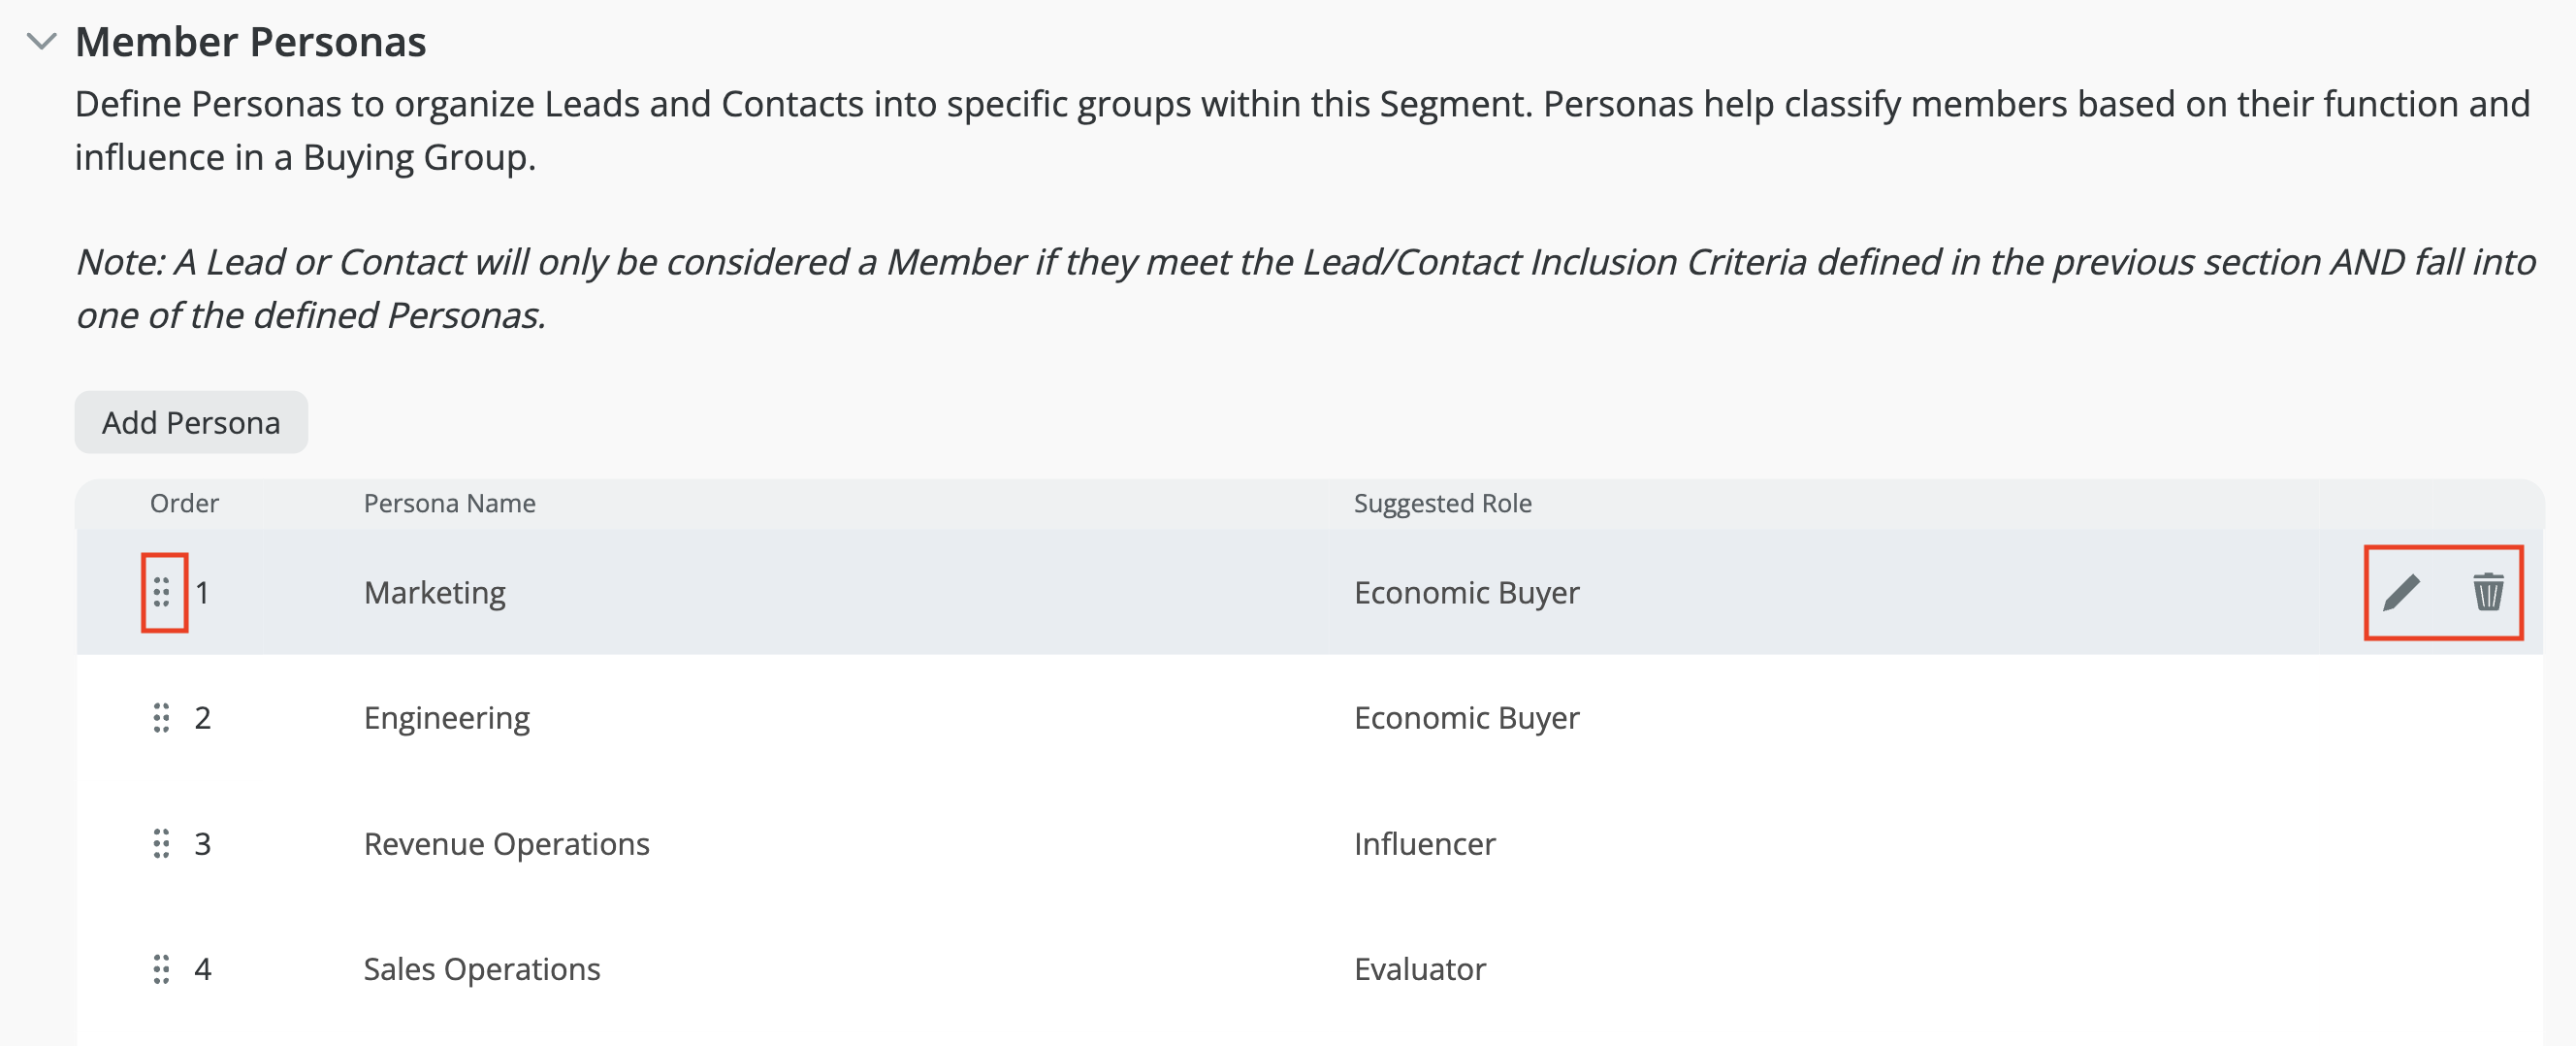Click the Influencer suggested role cell
Viewport: 2576px width, 1046px height.
1424,844
